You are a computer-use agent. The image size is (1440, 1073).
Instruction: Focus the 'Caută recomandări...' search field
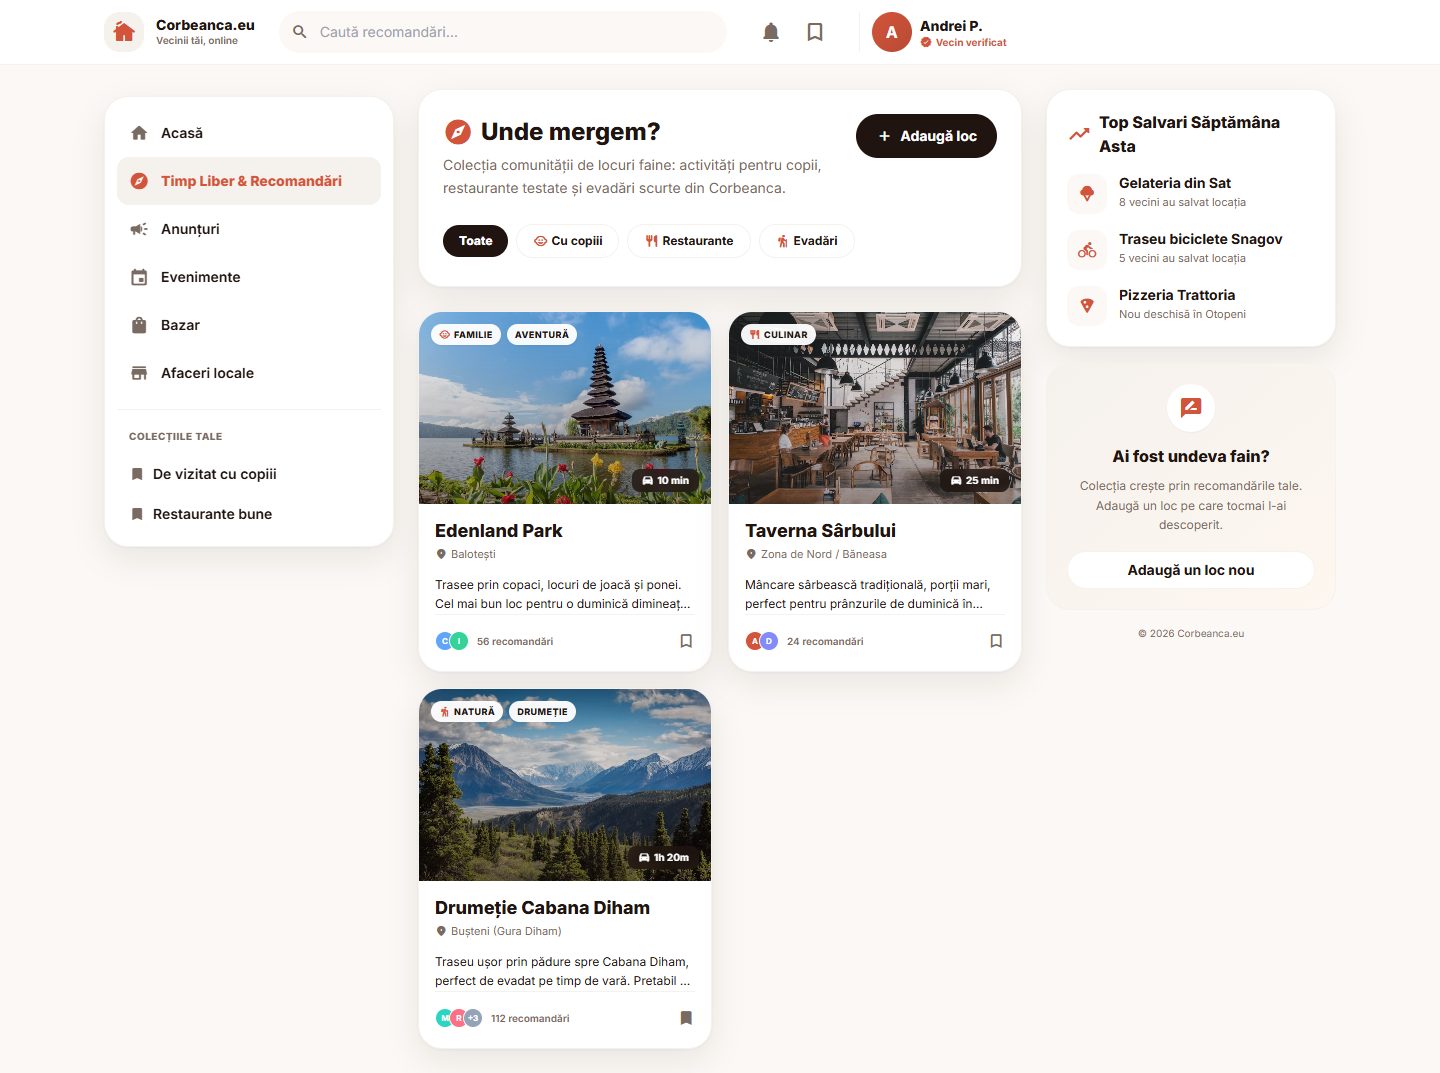click(503, 32)
